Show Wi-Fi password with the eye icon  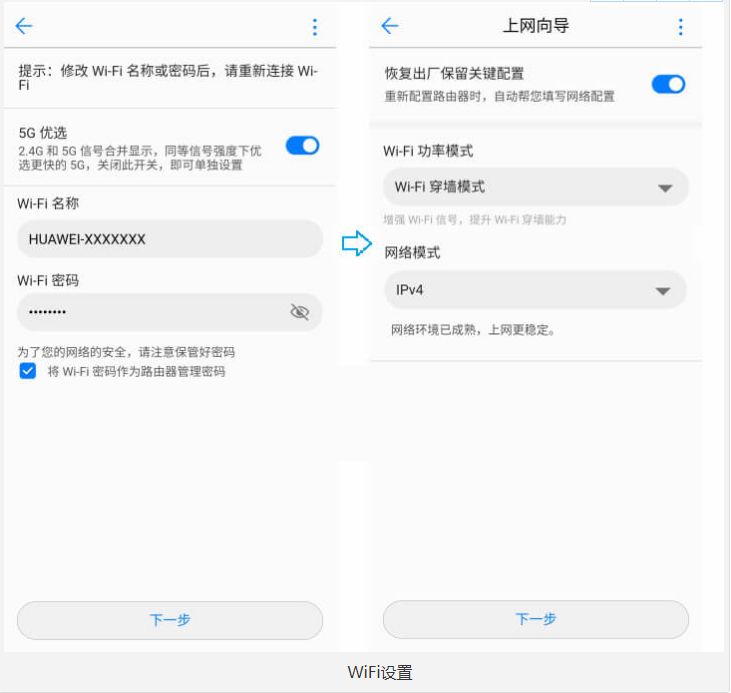tap(299, 312)
